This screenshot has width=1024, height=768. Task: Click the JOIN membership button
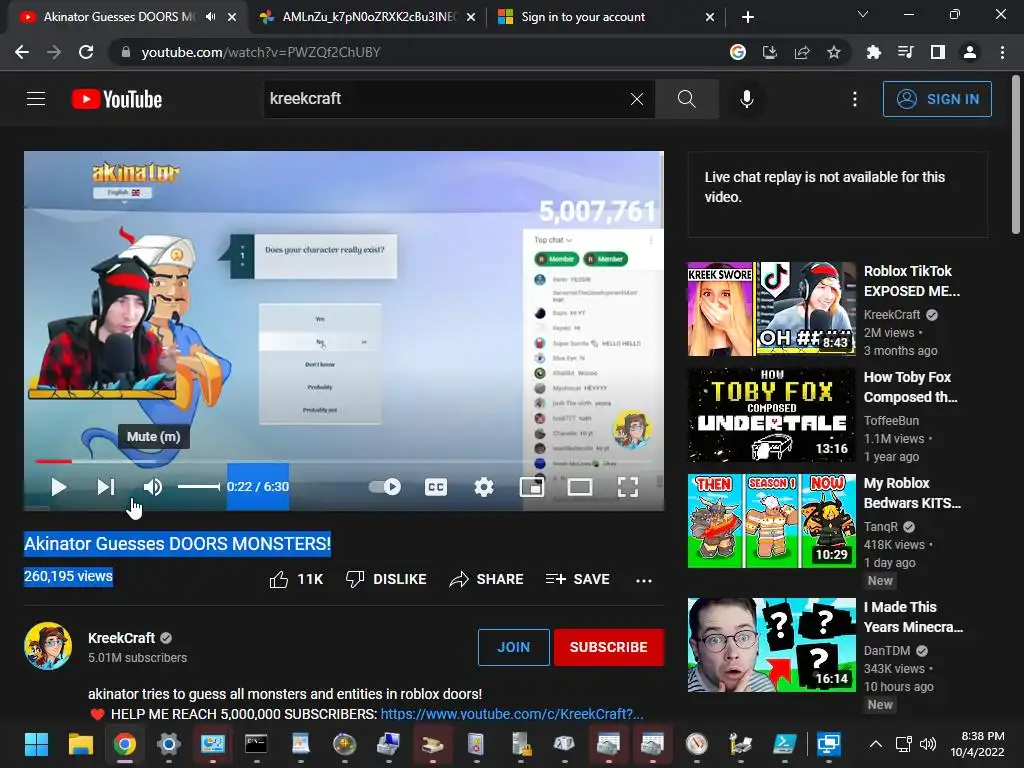(x=513, y=647)
